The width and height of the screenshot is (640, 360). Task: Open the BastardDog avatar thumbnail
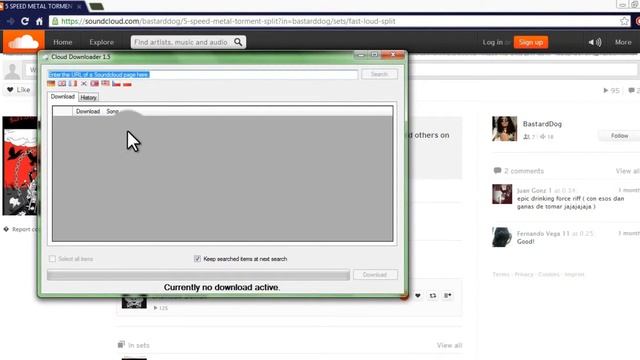(504, 129)
